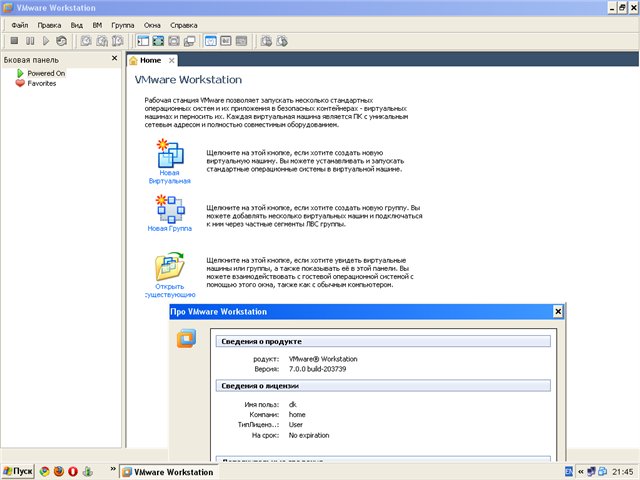
Task: Click the Новая Группа link text
Action: tap(169, 229)
